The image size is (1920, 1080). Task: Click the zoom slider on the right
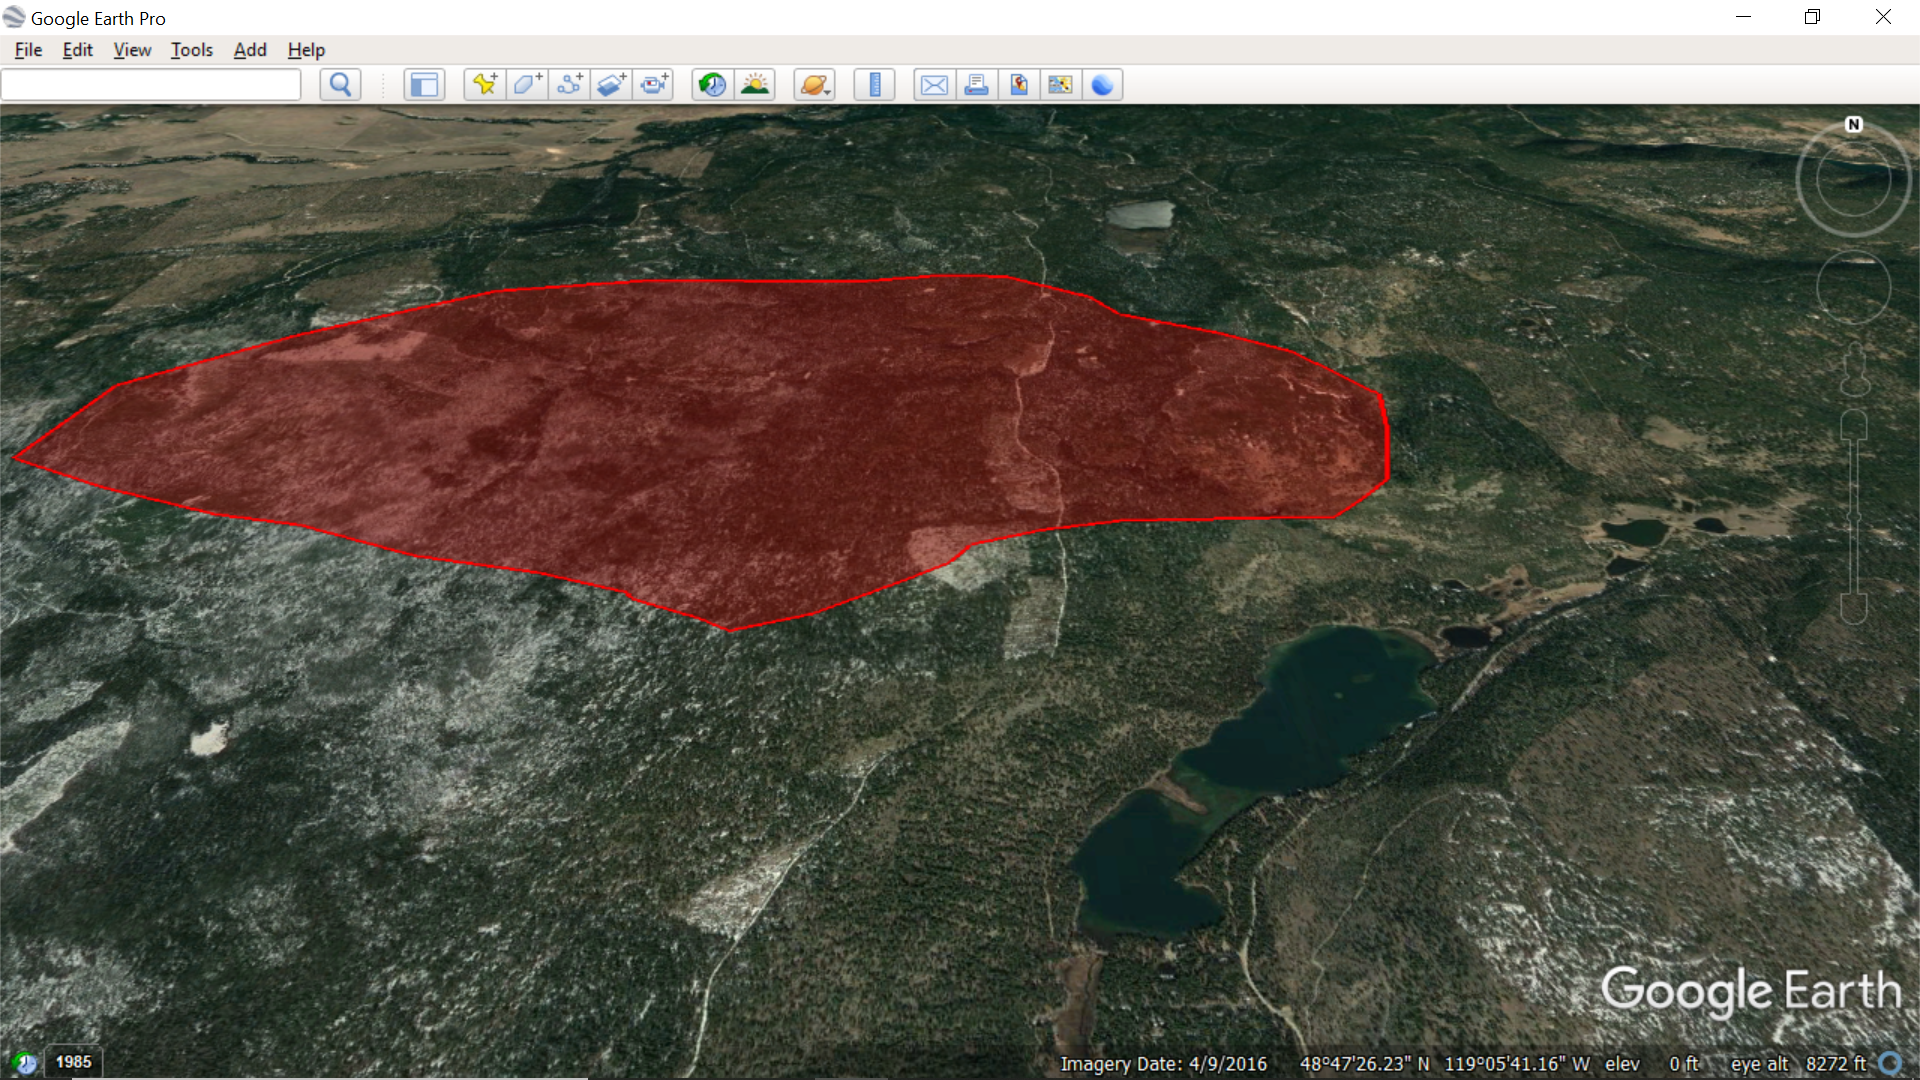coord(1854,515)
